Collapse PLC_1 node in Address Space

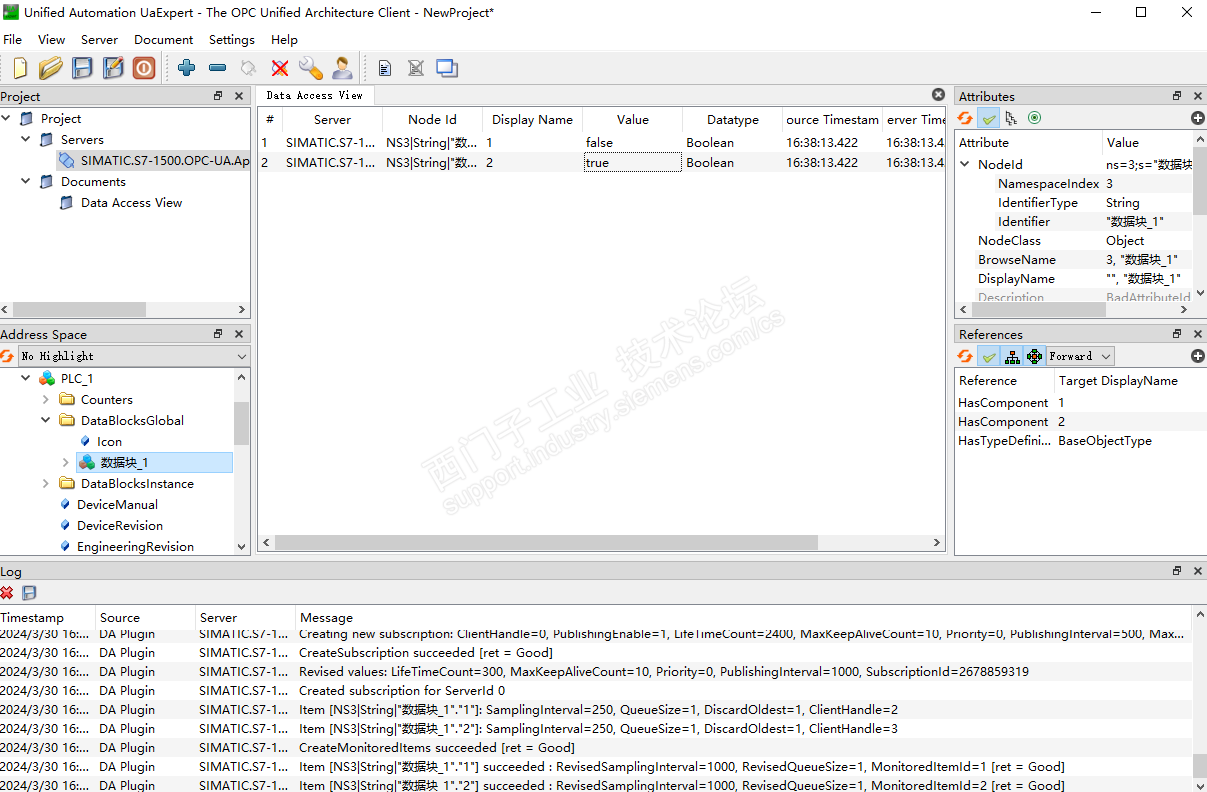[x=26, y=379]
